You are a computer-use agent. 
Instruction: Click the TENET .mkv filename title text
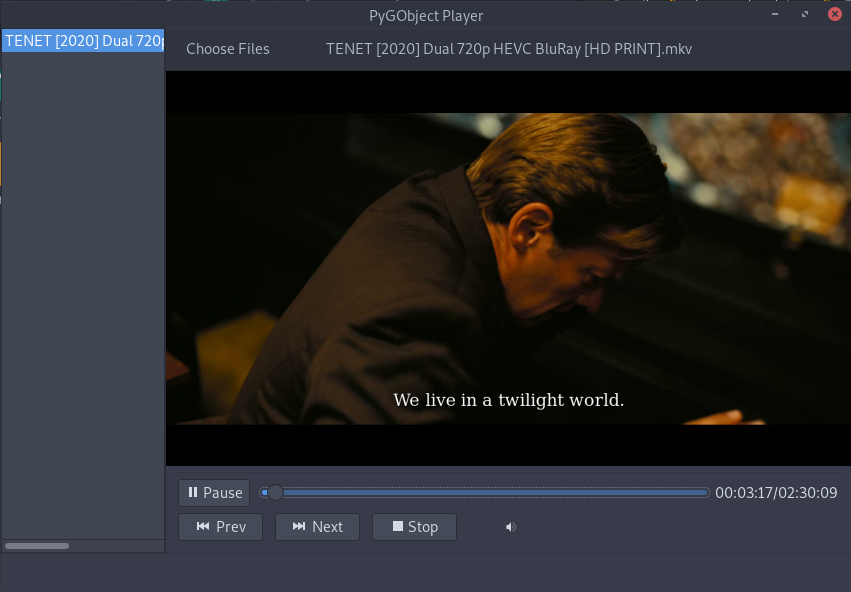point(509,49)
